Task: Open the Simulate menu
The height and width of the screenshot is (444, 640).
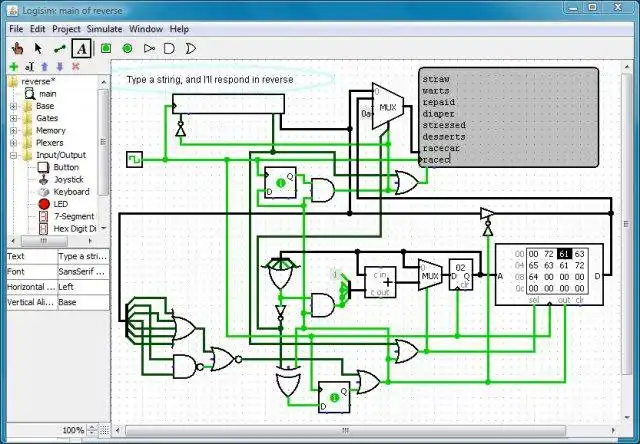Action: pos(104,29)
